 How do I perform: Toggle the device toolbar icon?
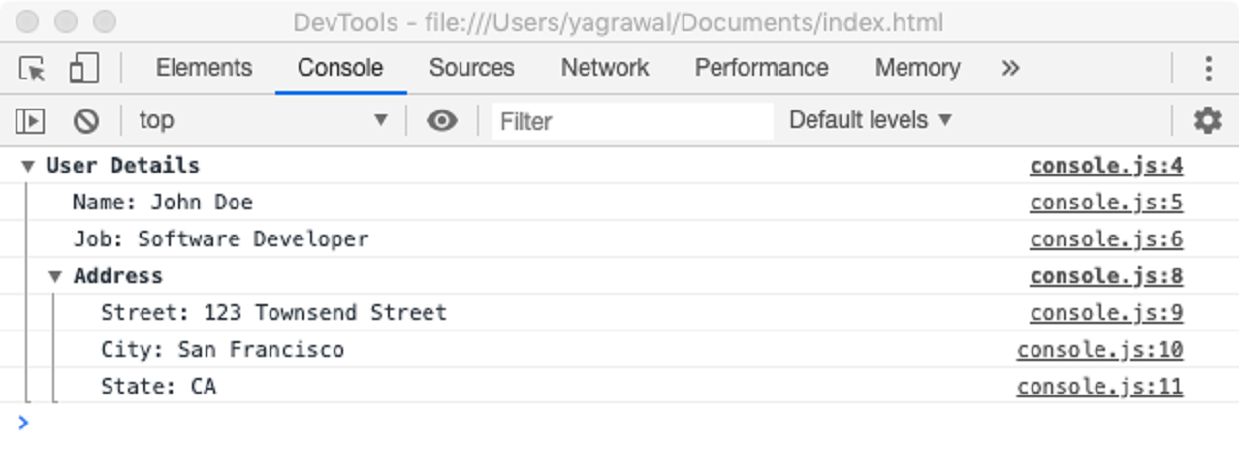[x=83, y=69]
